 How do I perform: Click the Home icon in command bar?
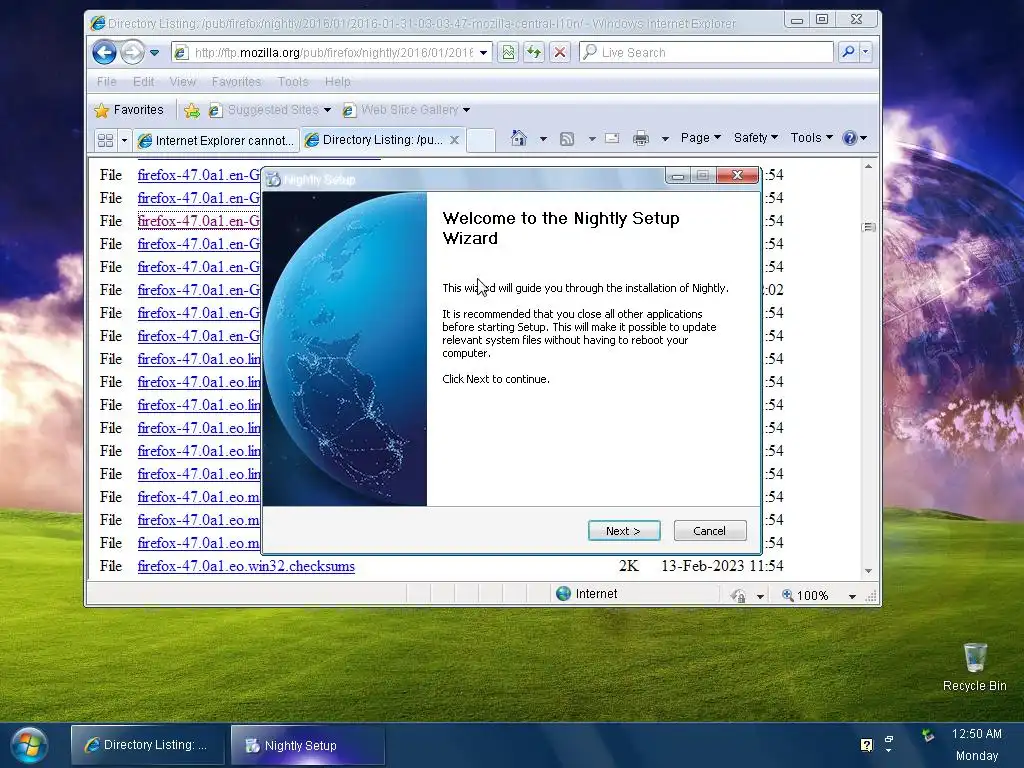pos(519,138)
